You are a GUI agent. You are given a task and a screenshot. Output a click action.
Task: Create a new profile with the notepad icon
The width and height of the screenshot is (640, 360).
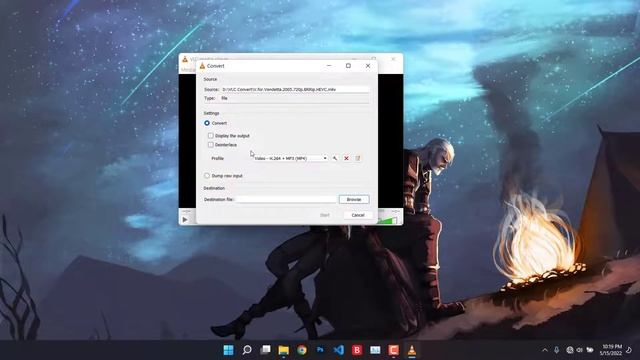[x=358, y=158]
